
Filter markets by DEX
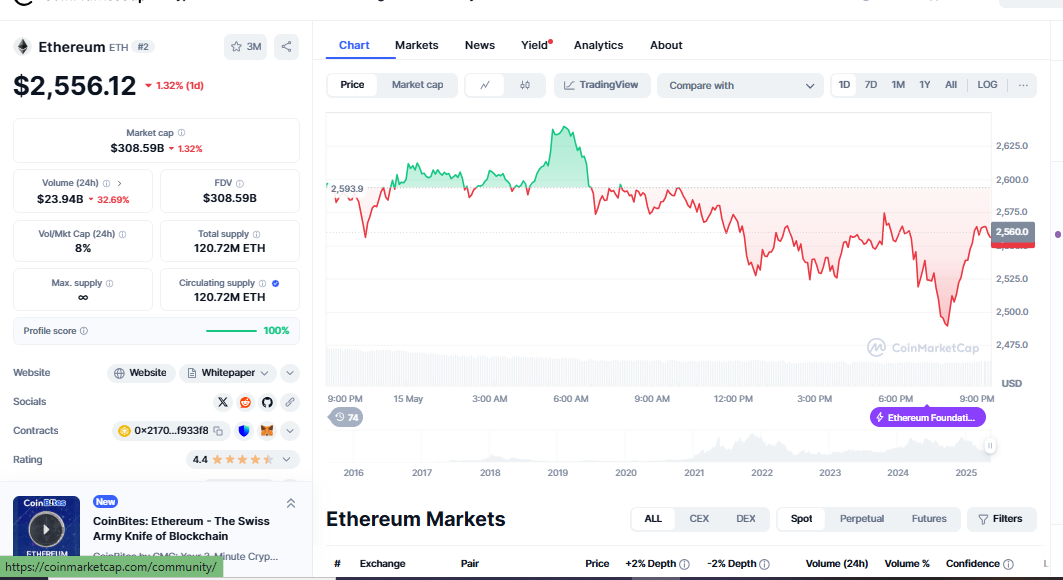tap(746, 519)
